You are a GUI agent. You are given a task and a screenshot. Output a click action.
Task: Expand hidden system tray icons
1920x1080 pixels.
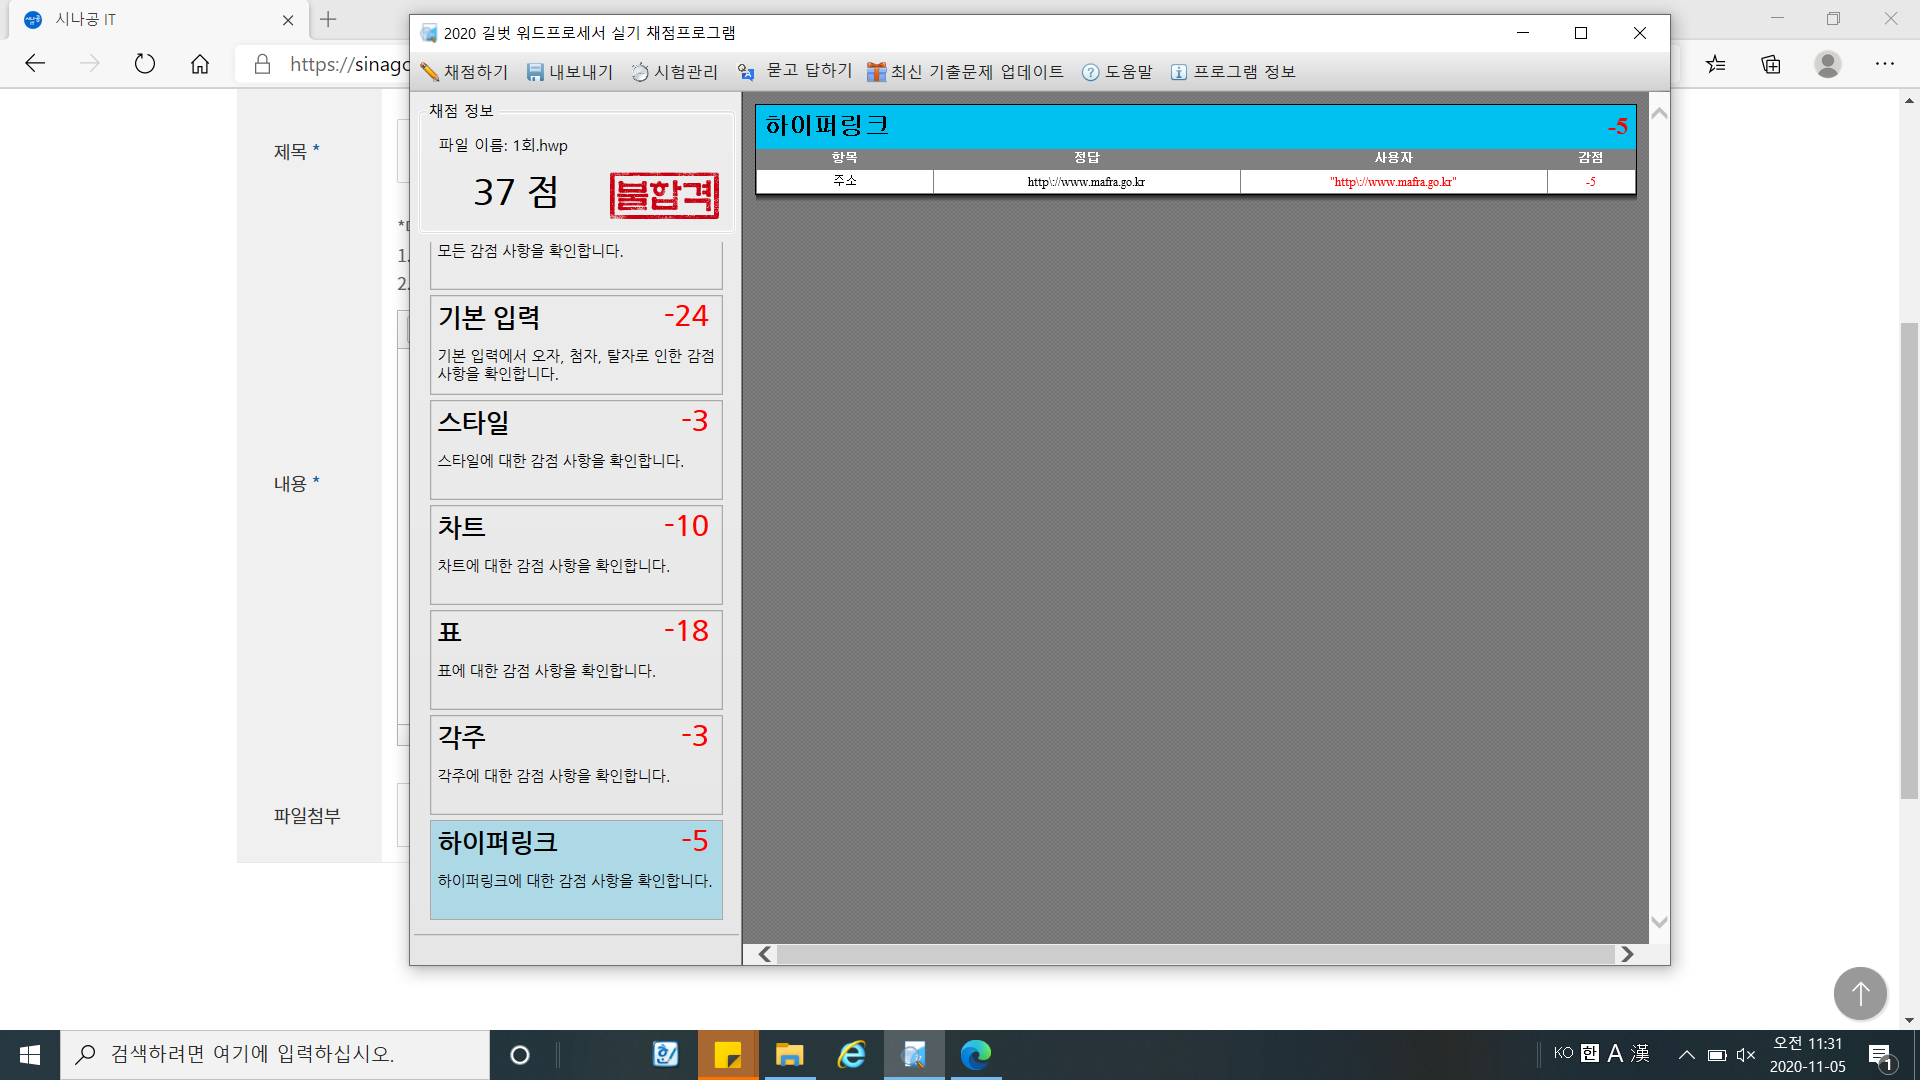click(1686, 1054)
